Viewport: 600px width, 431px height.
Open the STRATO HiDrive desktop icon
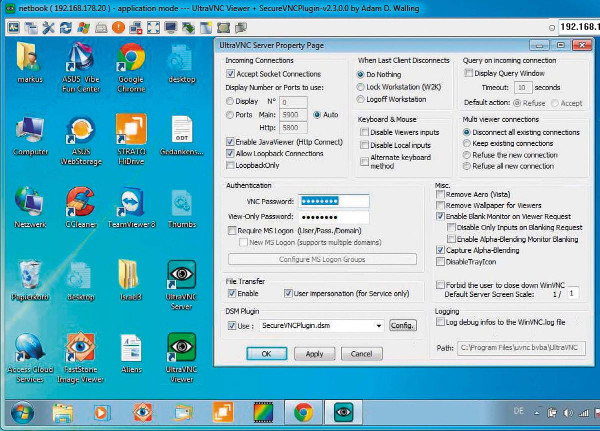point(132,132)
